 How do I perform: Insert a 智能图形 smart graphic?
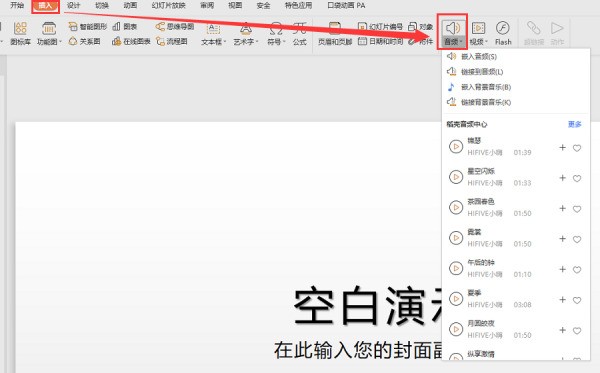pyautogui.click(x=88, y=26)
